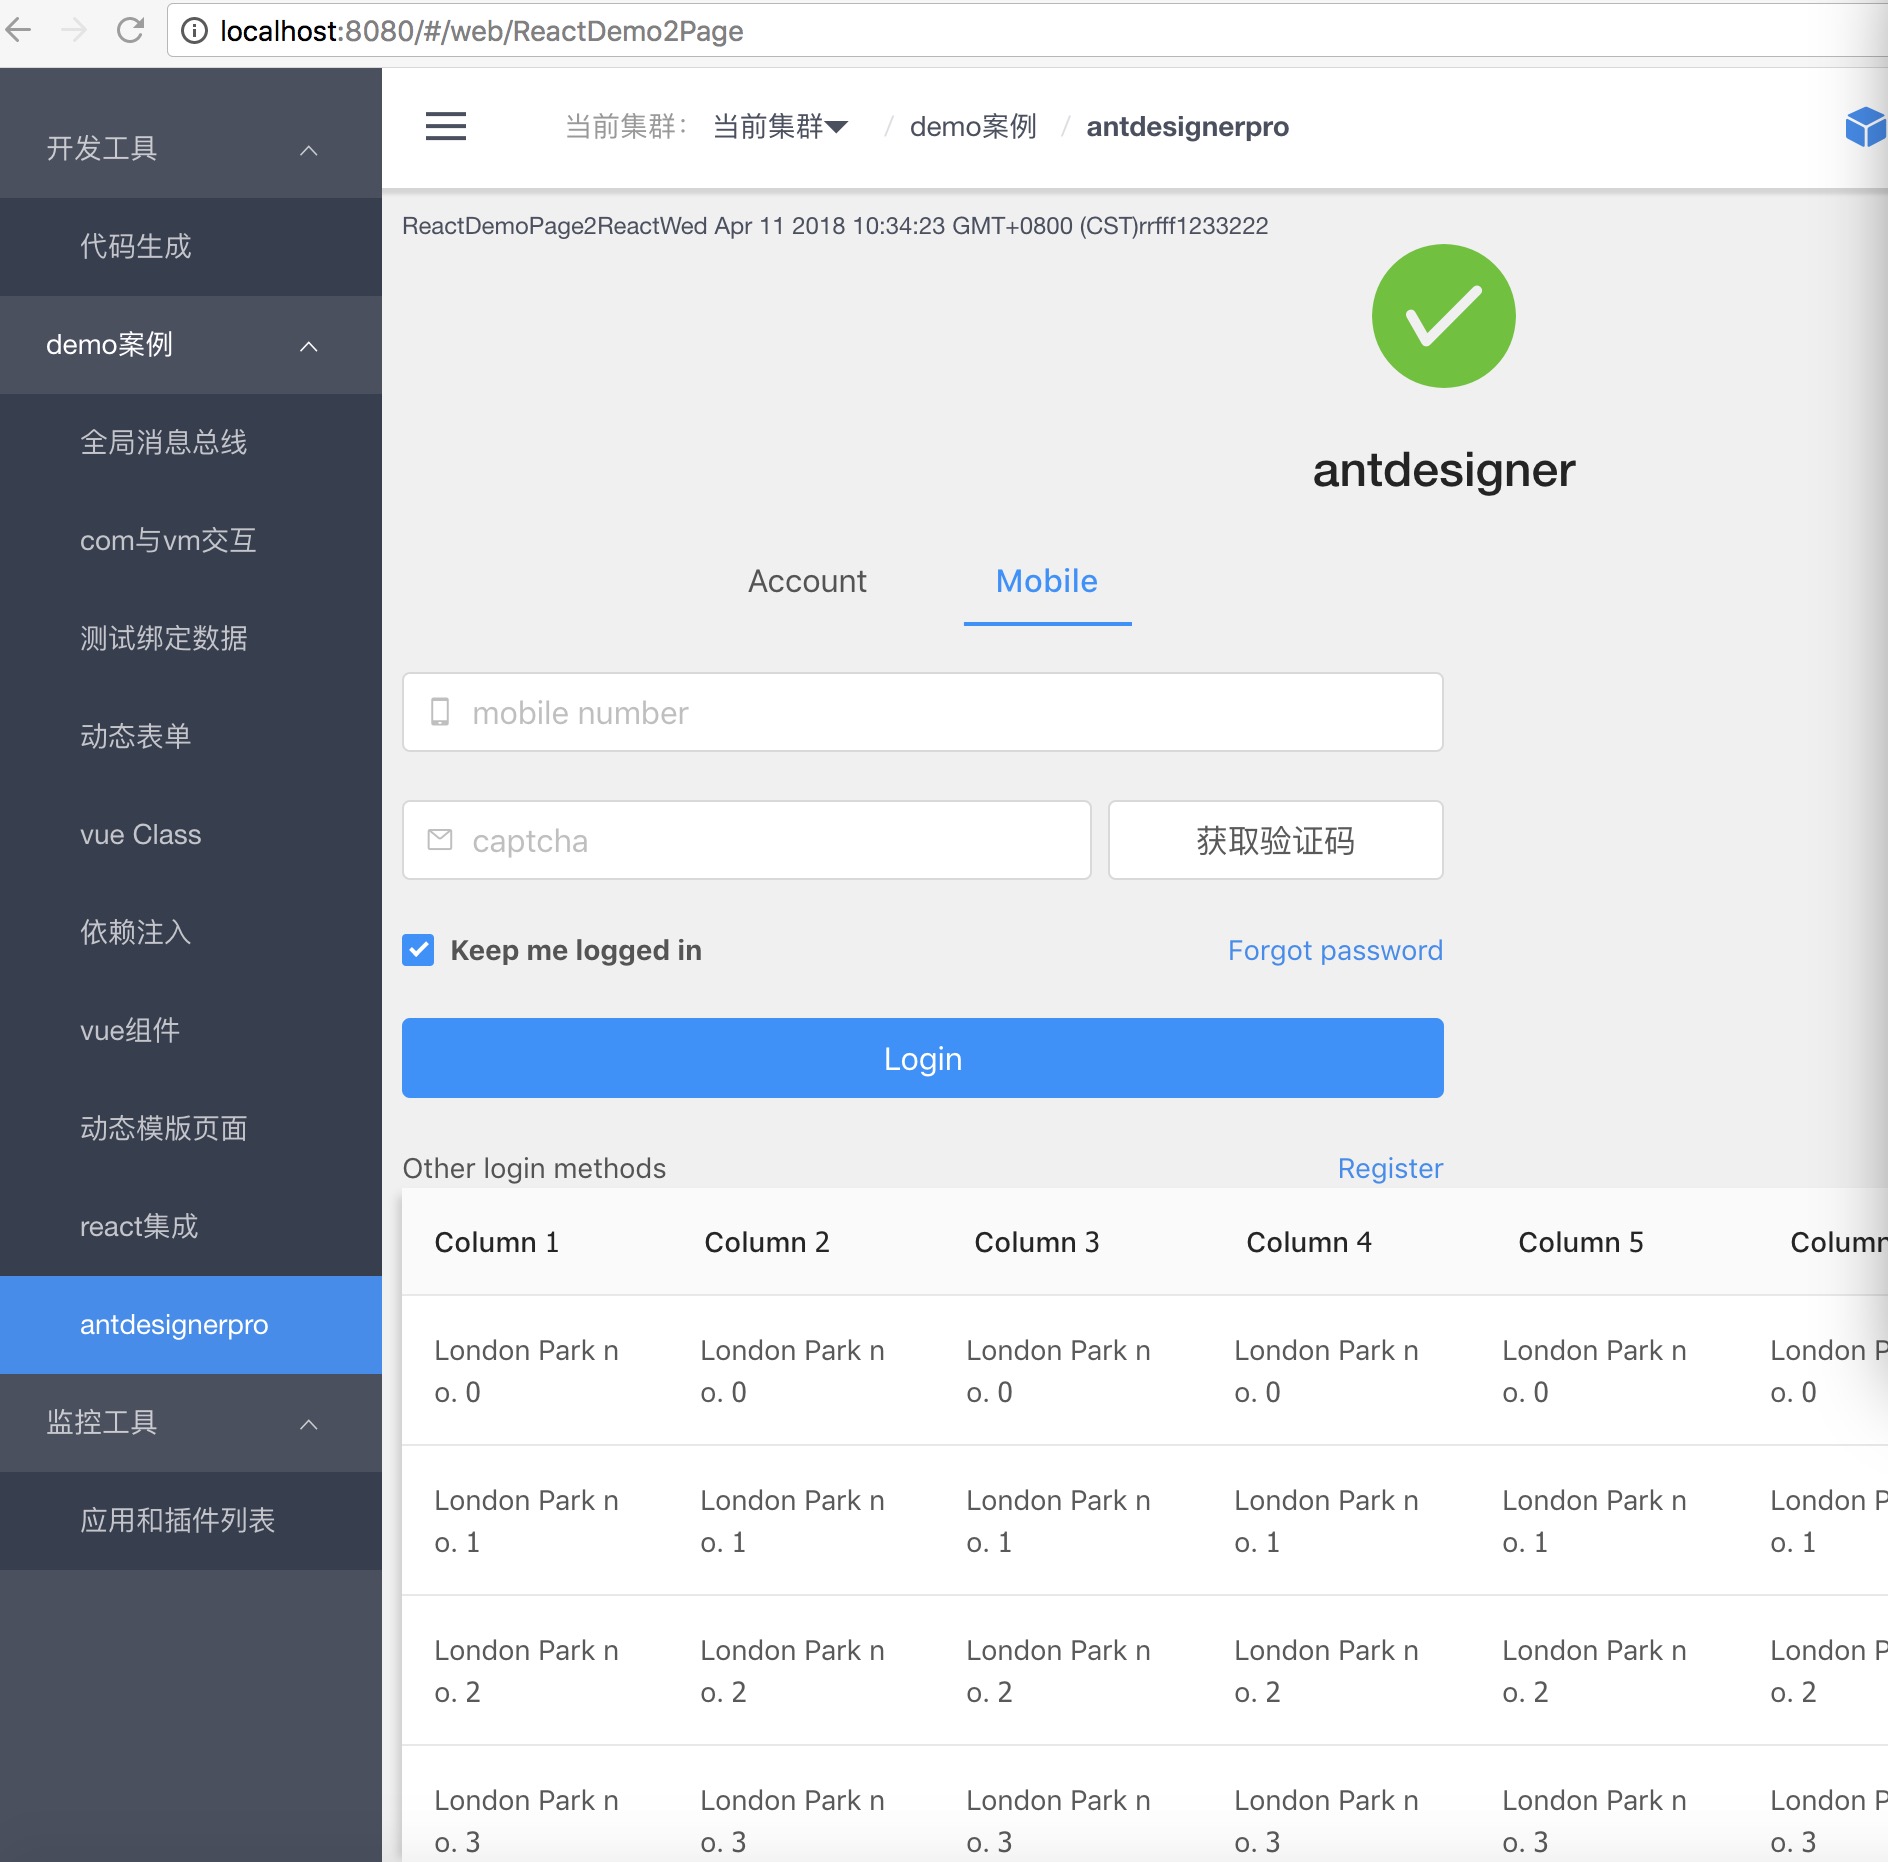Toggle Keep me logged in checkbox
Screen dimensions: 1888x1862
[x=418, y=950]
